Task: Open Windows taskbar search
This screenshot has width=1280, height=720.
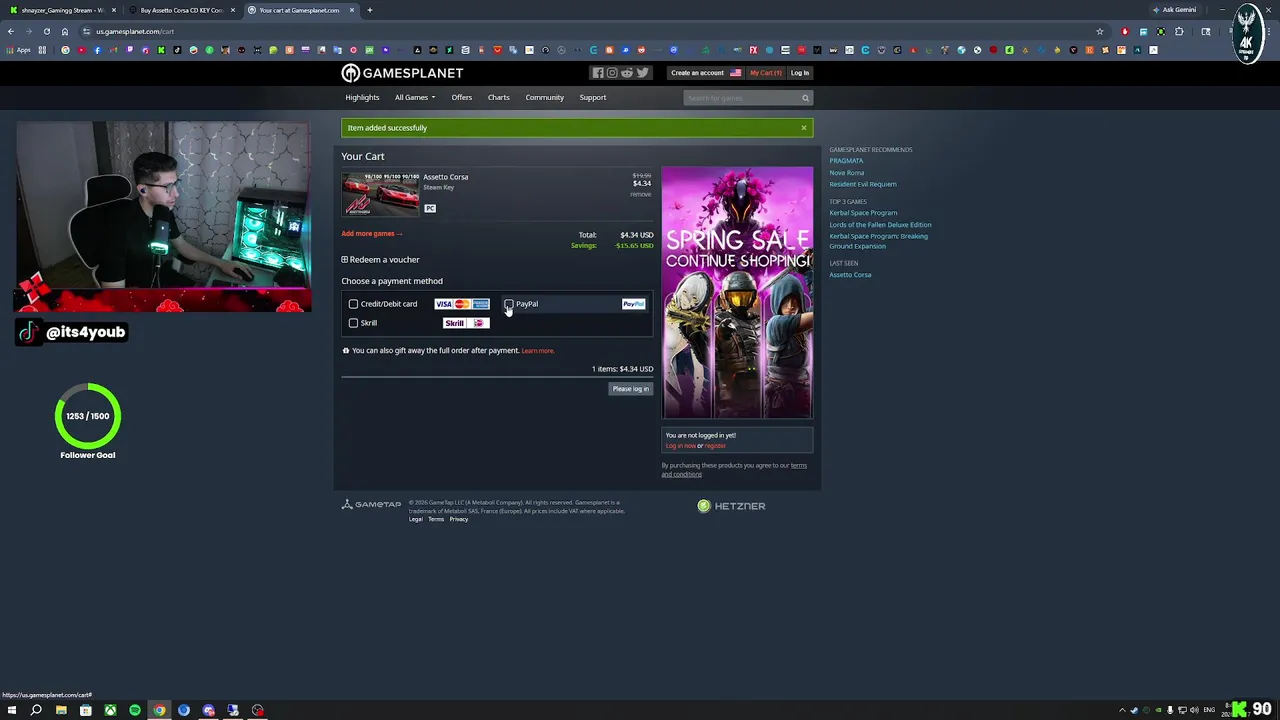Action: pos(36,710)
